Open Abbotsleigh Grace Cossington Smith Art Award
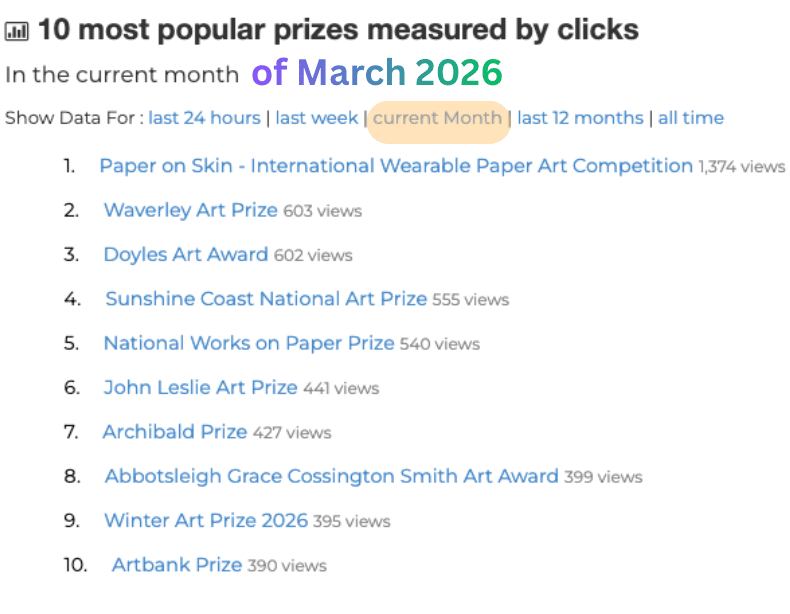 (331, 476)
